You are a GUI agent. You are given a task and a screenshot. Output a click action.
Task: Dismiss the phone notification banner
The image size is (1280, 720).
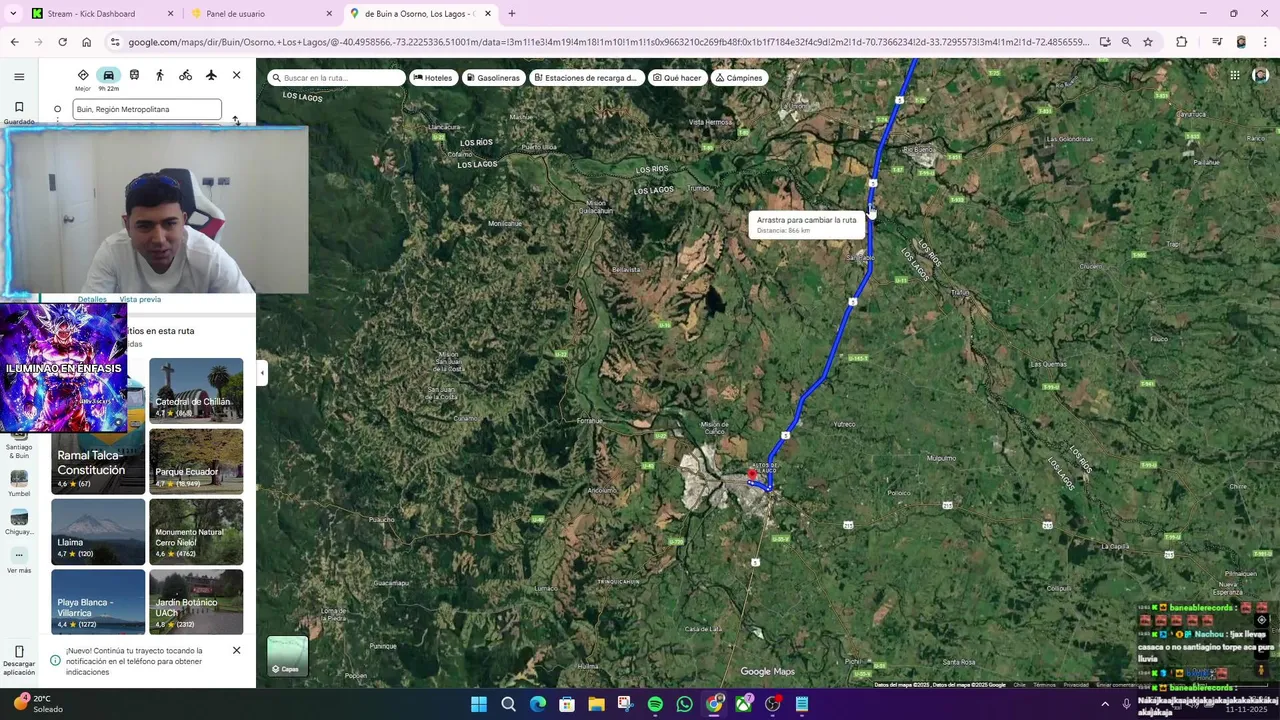[x=236, y=650]
